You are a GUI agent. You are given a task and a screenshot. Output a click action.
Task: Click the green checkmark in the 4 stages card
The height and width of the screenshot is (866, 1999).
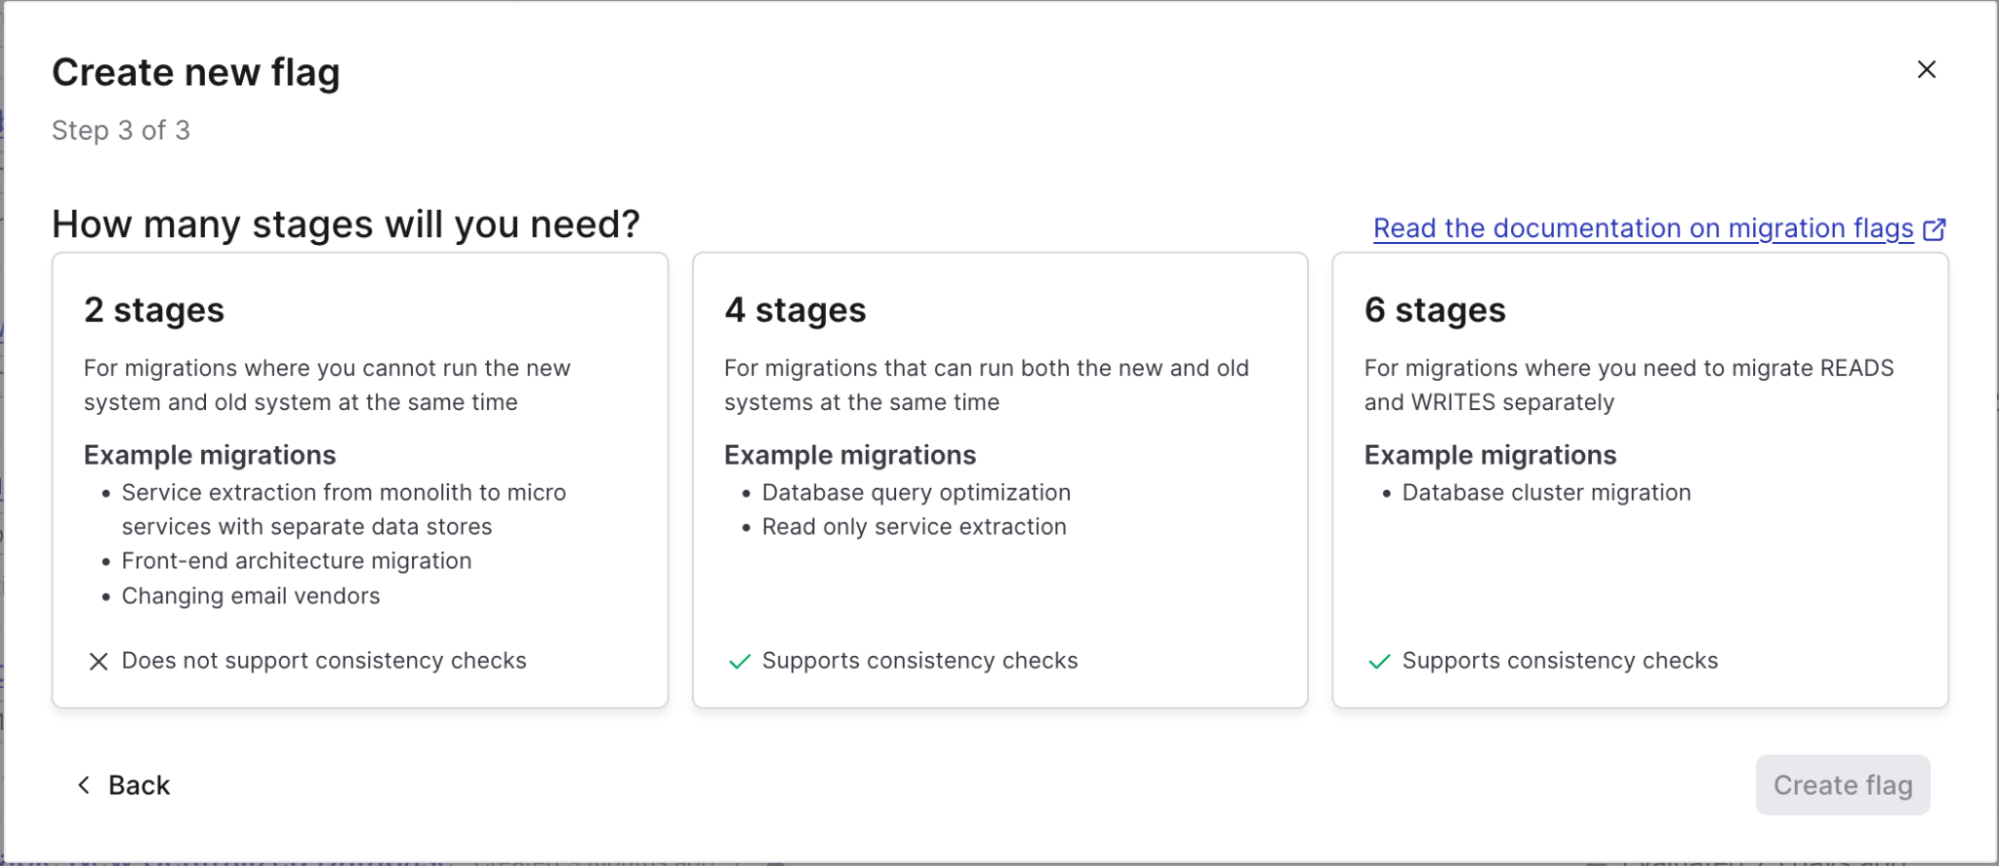739,662
